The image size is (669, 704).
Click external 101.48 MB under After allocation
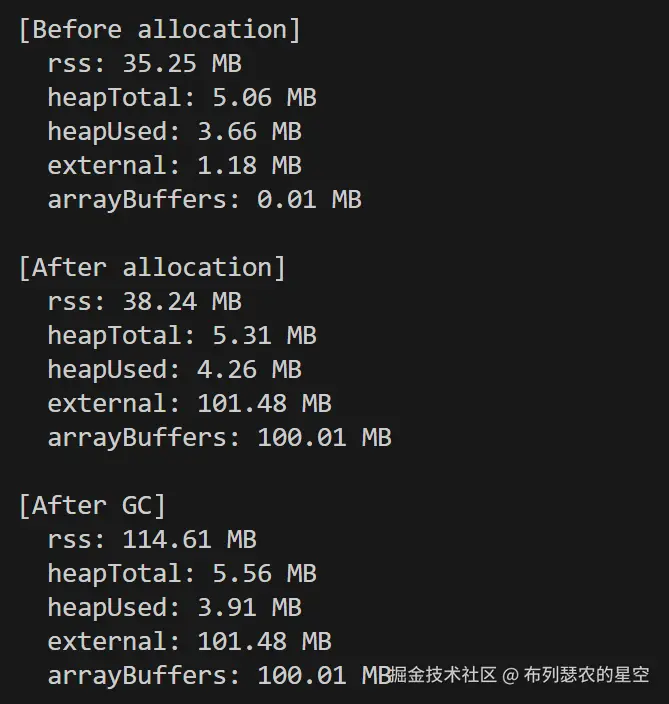(189, 404)
